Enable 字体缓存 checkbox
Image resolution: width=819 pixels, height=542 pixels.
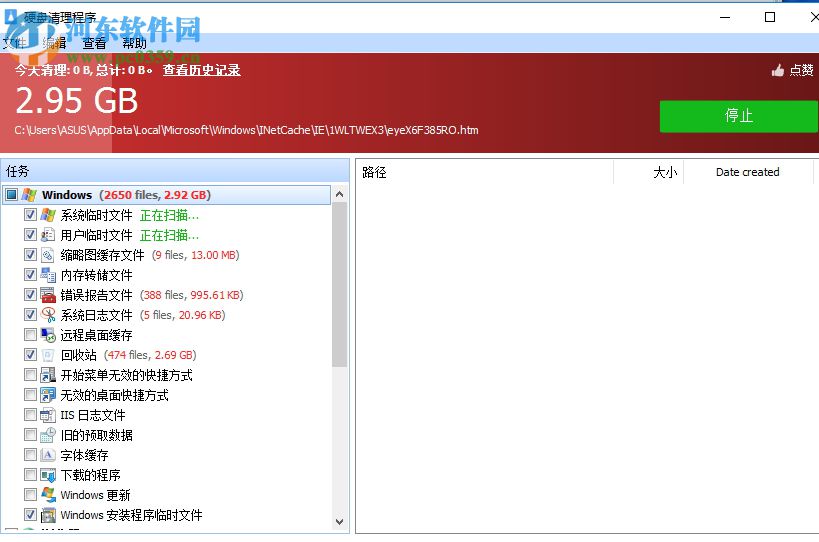(x=30, y=455)
